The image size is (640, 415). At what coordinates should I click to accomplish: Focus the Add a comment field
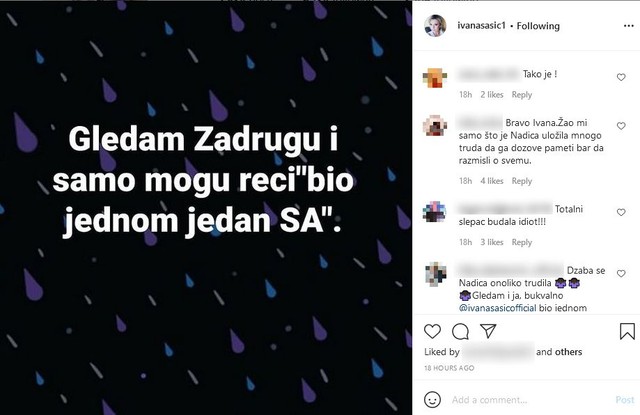[x=530, y=400]
